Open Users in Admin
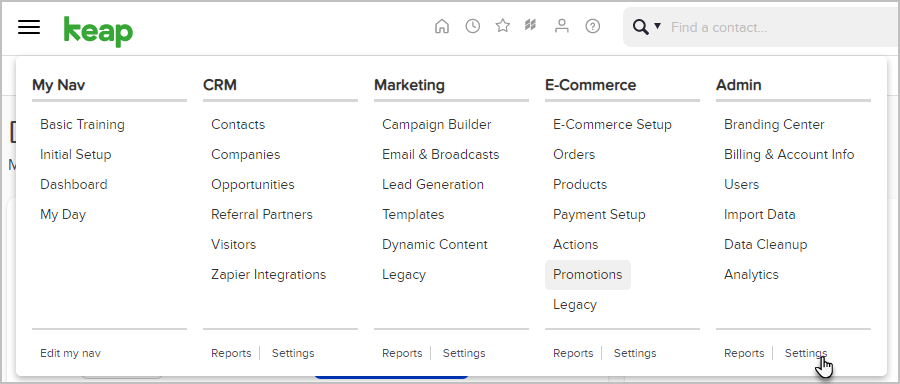Image resolution: width=900 pixels, height=384 pixels. (742, 184)
